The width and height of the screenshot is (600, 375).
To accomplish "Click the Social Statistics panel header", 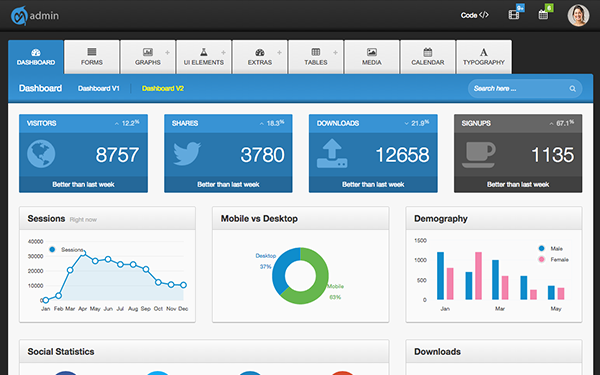I will click(204, 351).
